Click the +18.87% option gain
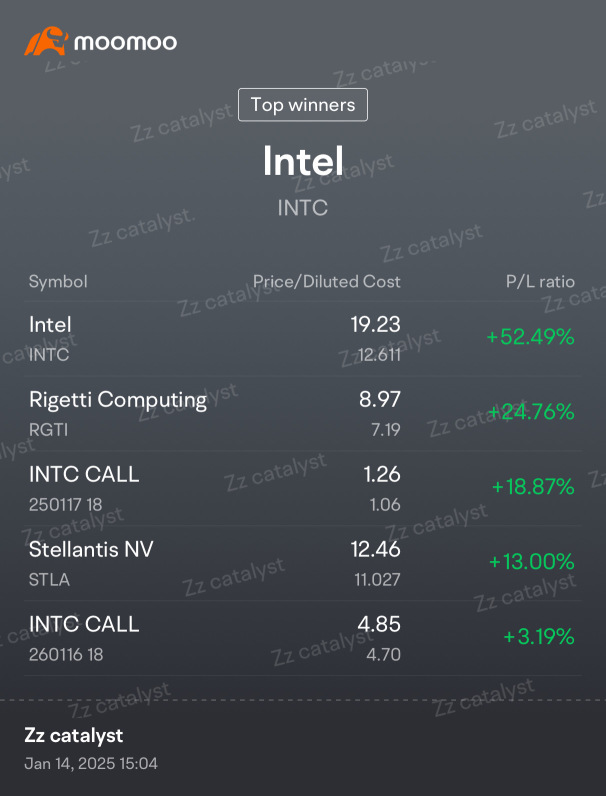The height and width of the screenshot is (796, 606). point(533,487)
